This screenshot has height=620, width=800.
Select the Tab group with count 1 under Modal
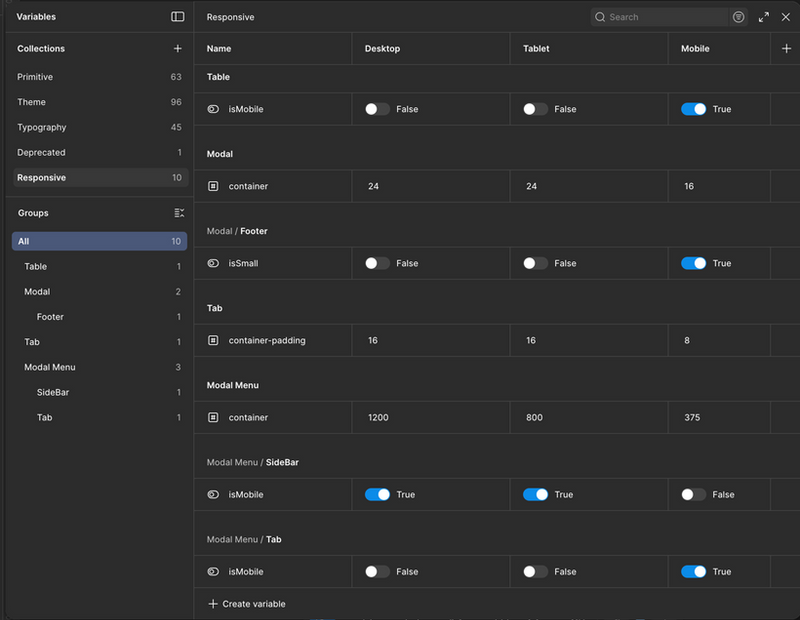[x=99, y=342]
